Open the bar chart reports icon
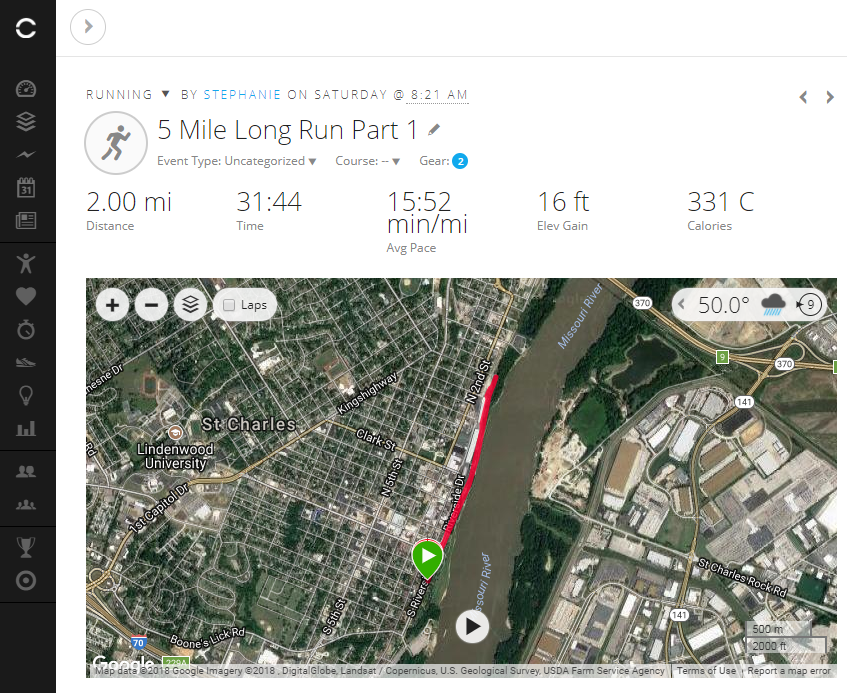 pyautogui.click(x=27, y=428)
